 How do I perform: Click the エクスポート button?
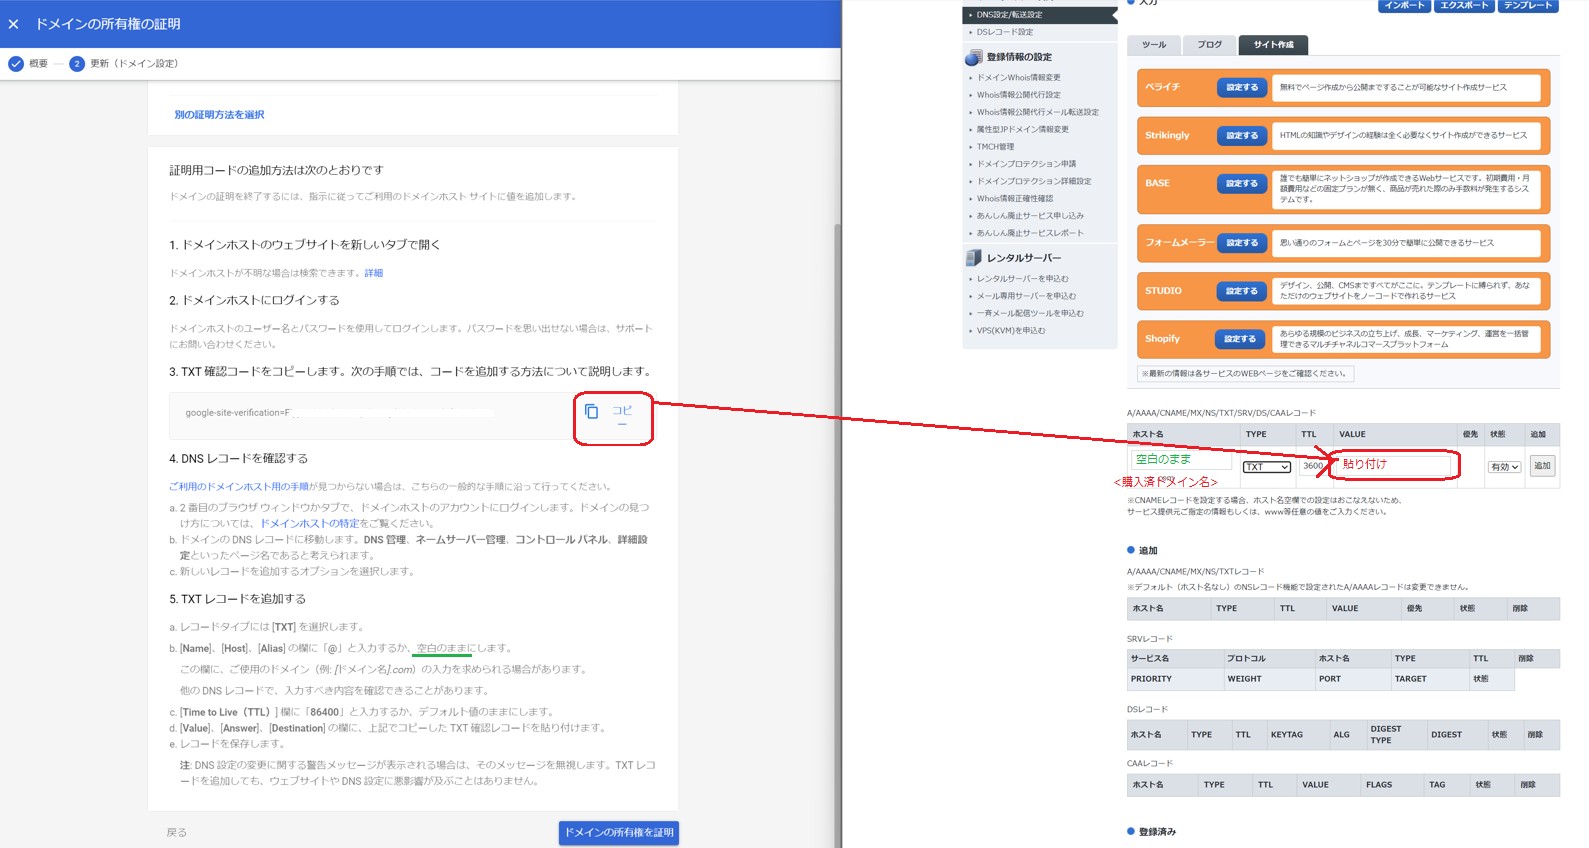pos(1464,6)
